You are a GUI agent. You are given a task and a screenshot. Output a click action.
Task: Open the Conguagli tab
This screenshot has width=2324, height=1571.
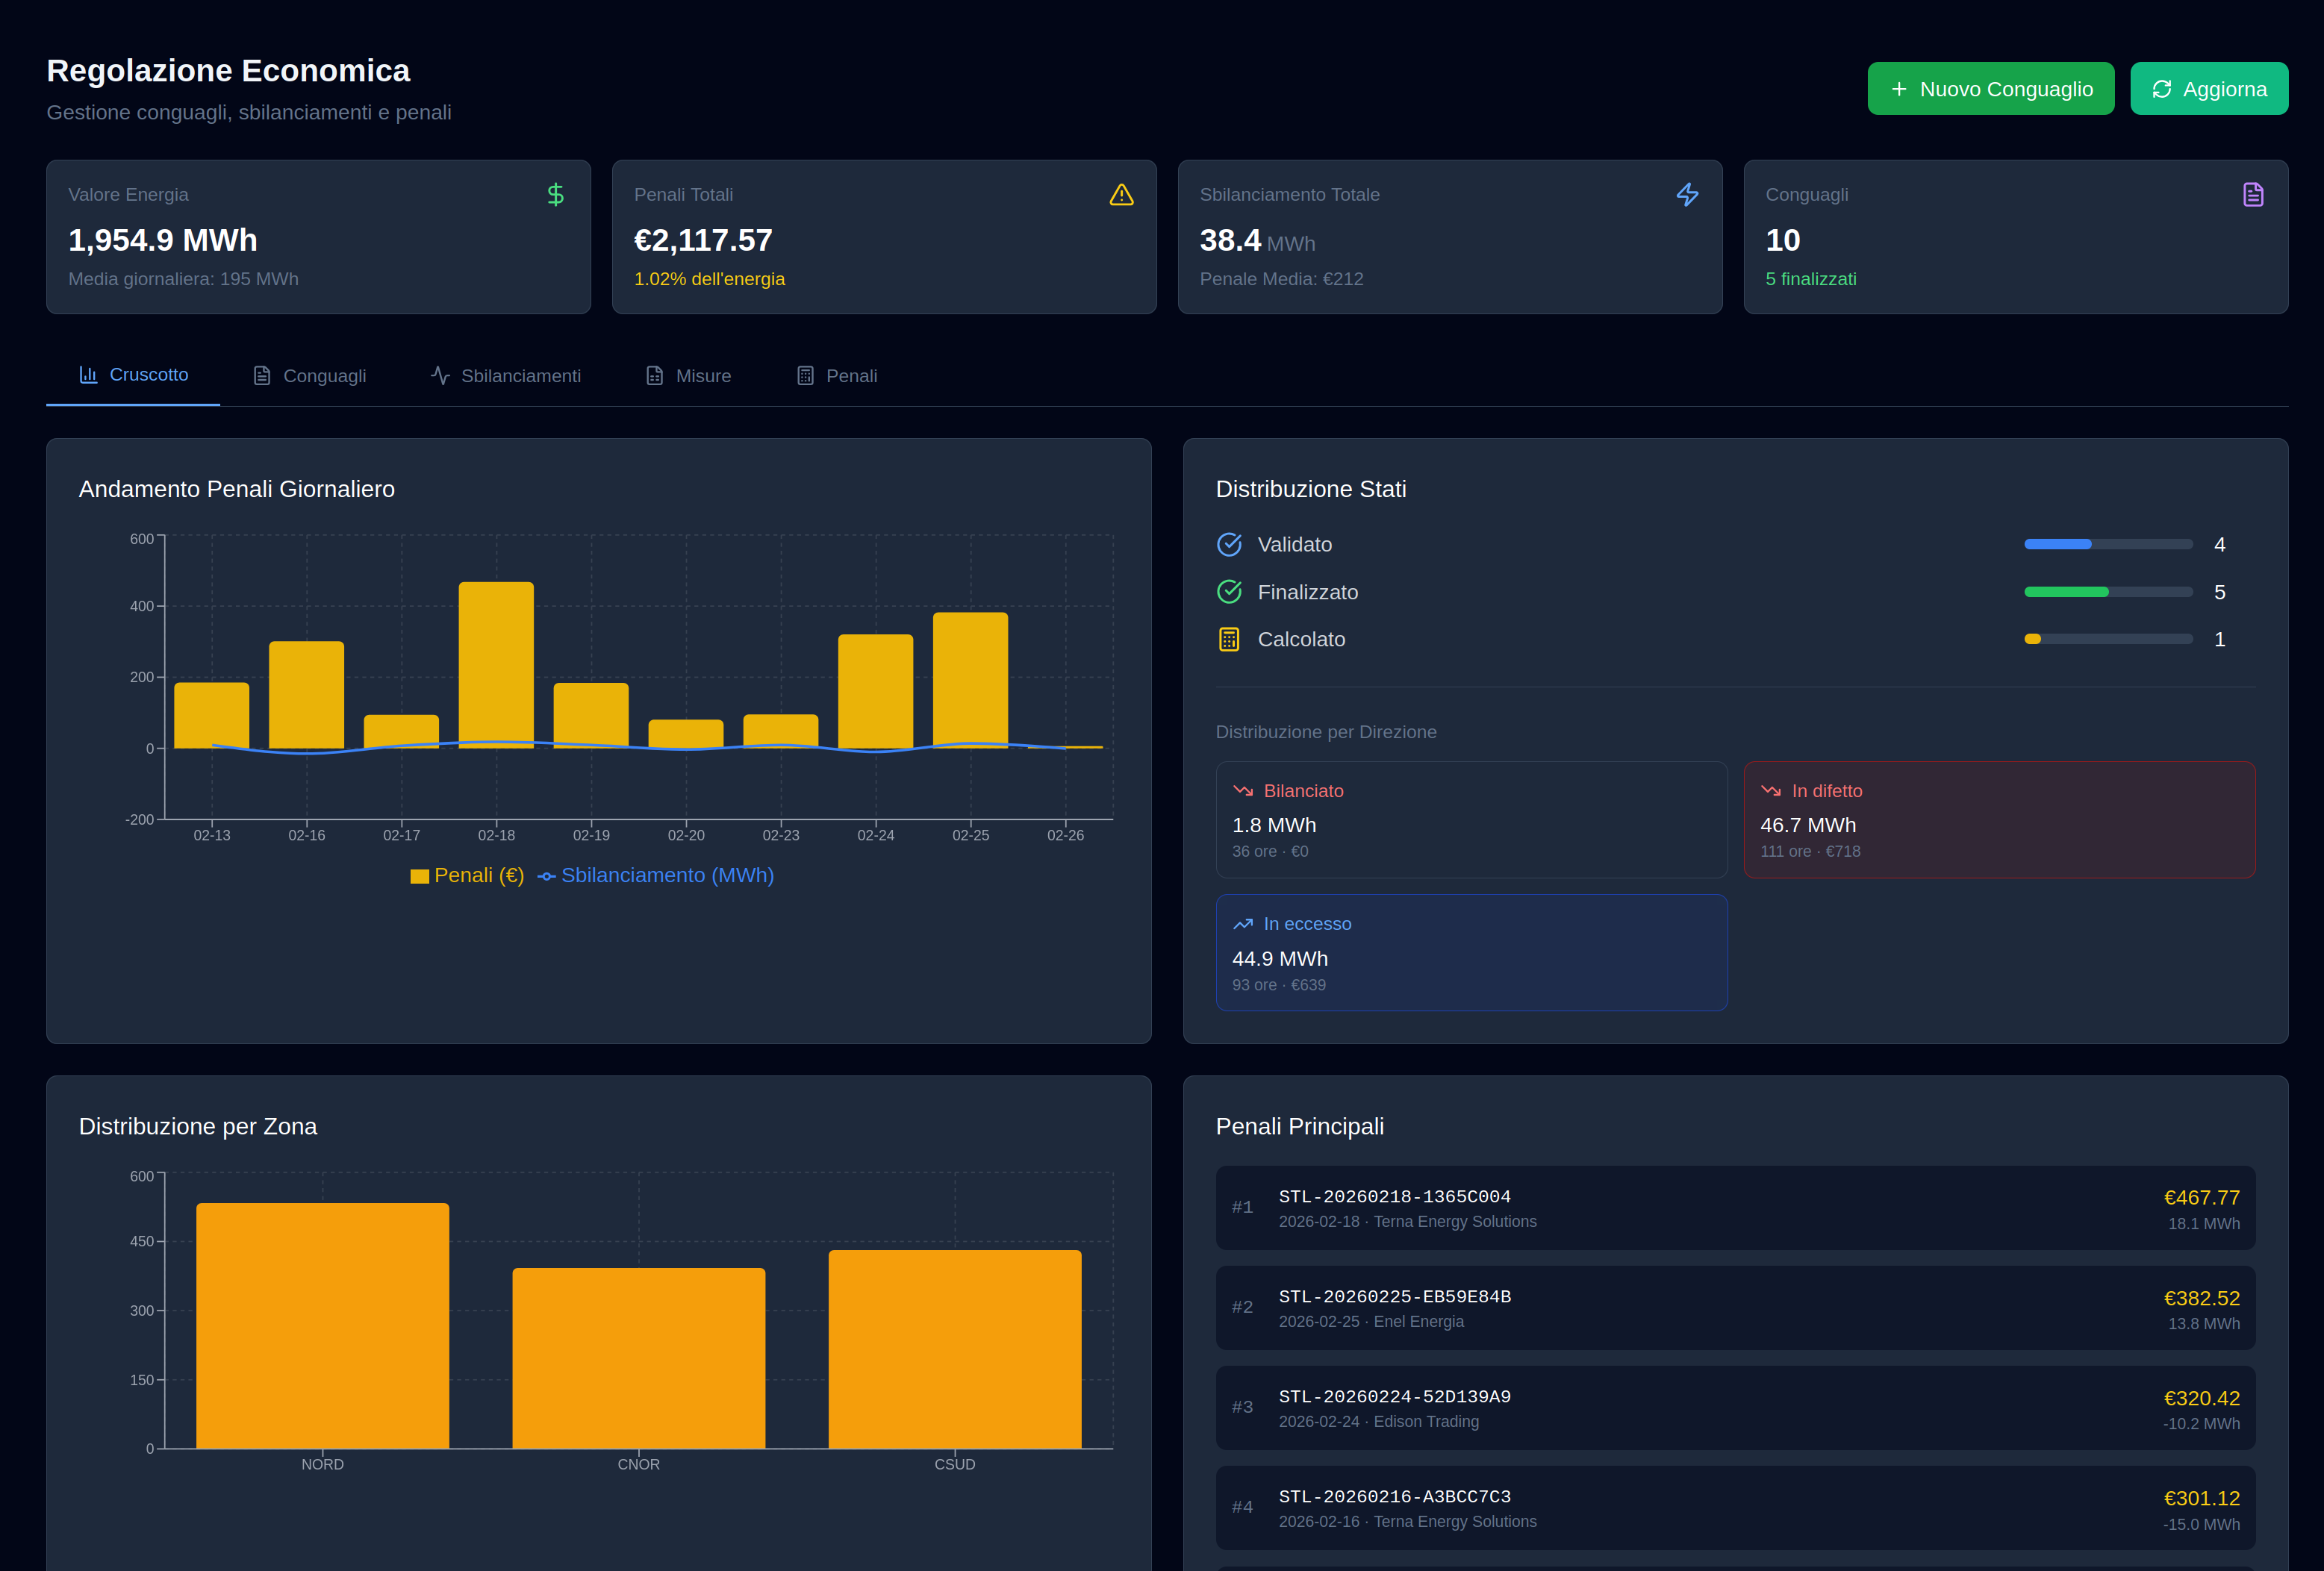click(x=310, y=376)
